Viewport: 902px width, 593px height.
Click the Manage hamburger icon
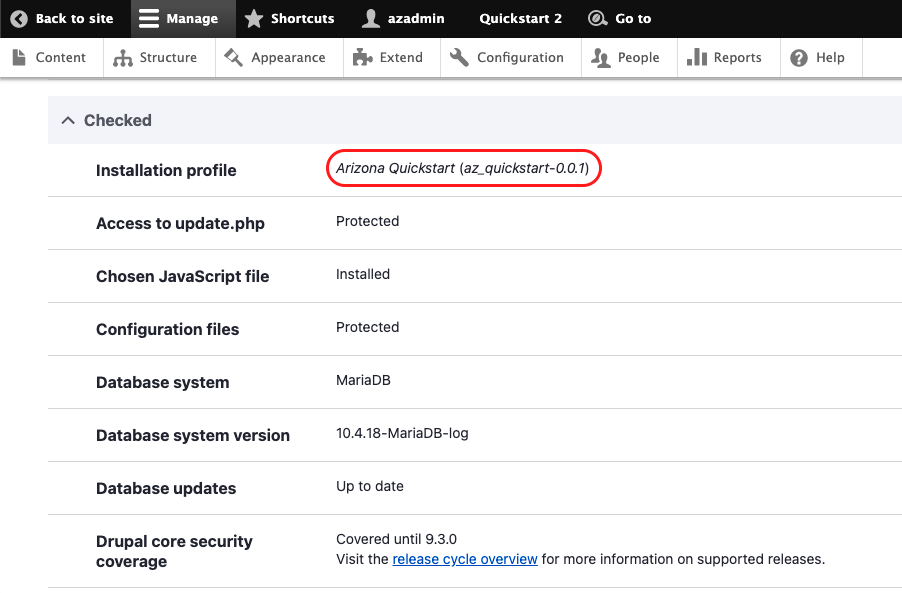(148, 18)
